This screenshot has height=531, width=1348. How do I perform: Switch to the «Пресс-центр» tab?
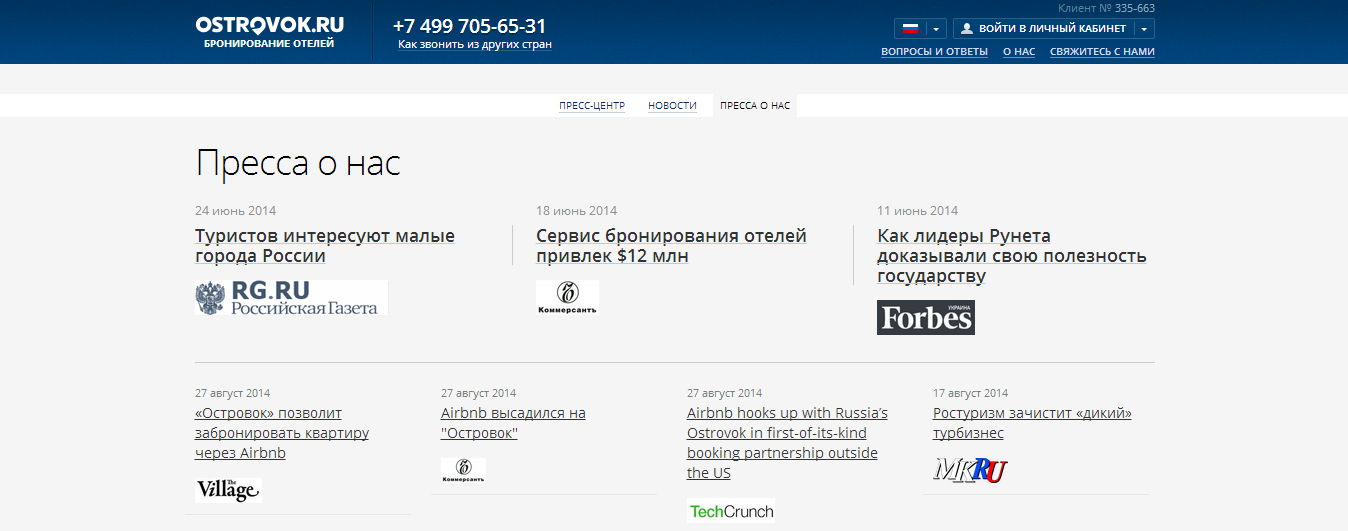pyautogui.click(x=592, y=105)
